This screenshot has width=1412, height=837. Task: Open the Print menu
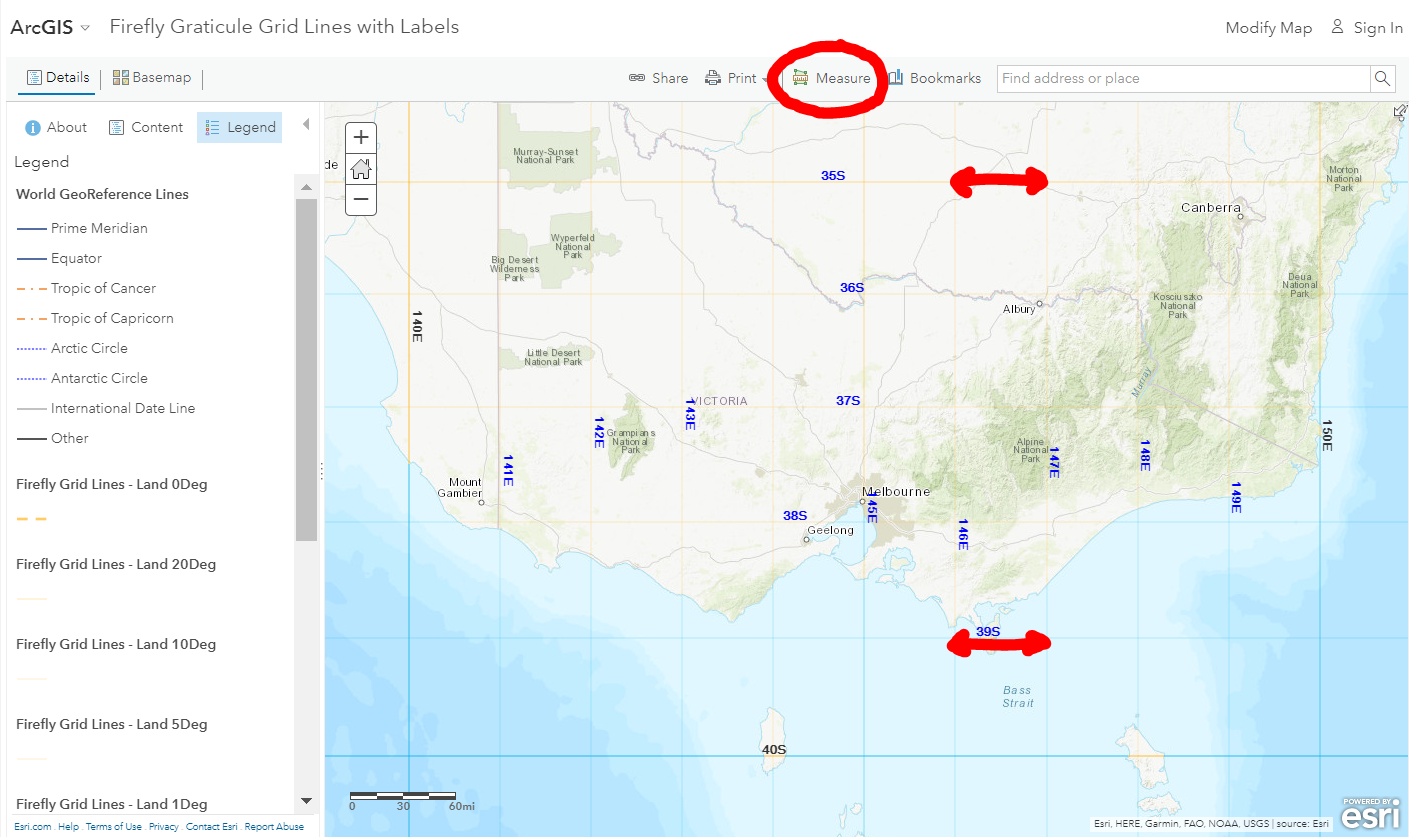(737, 78)
